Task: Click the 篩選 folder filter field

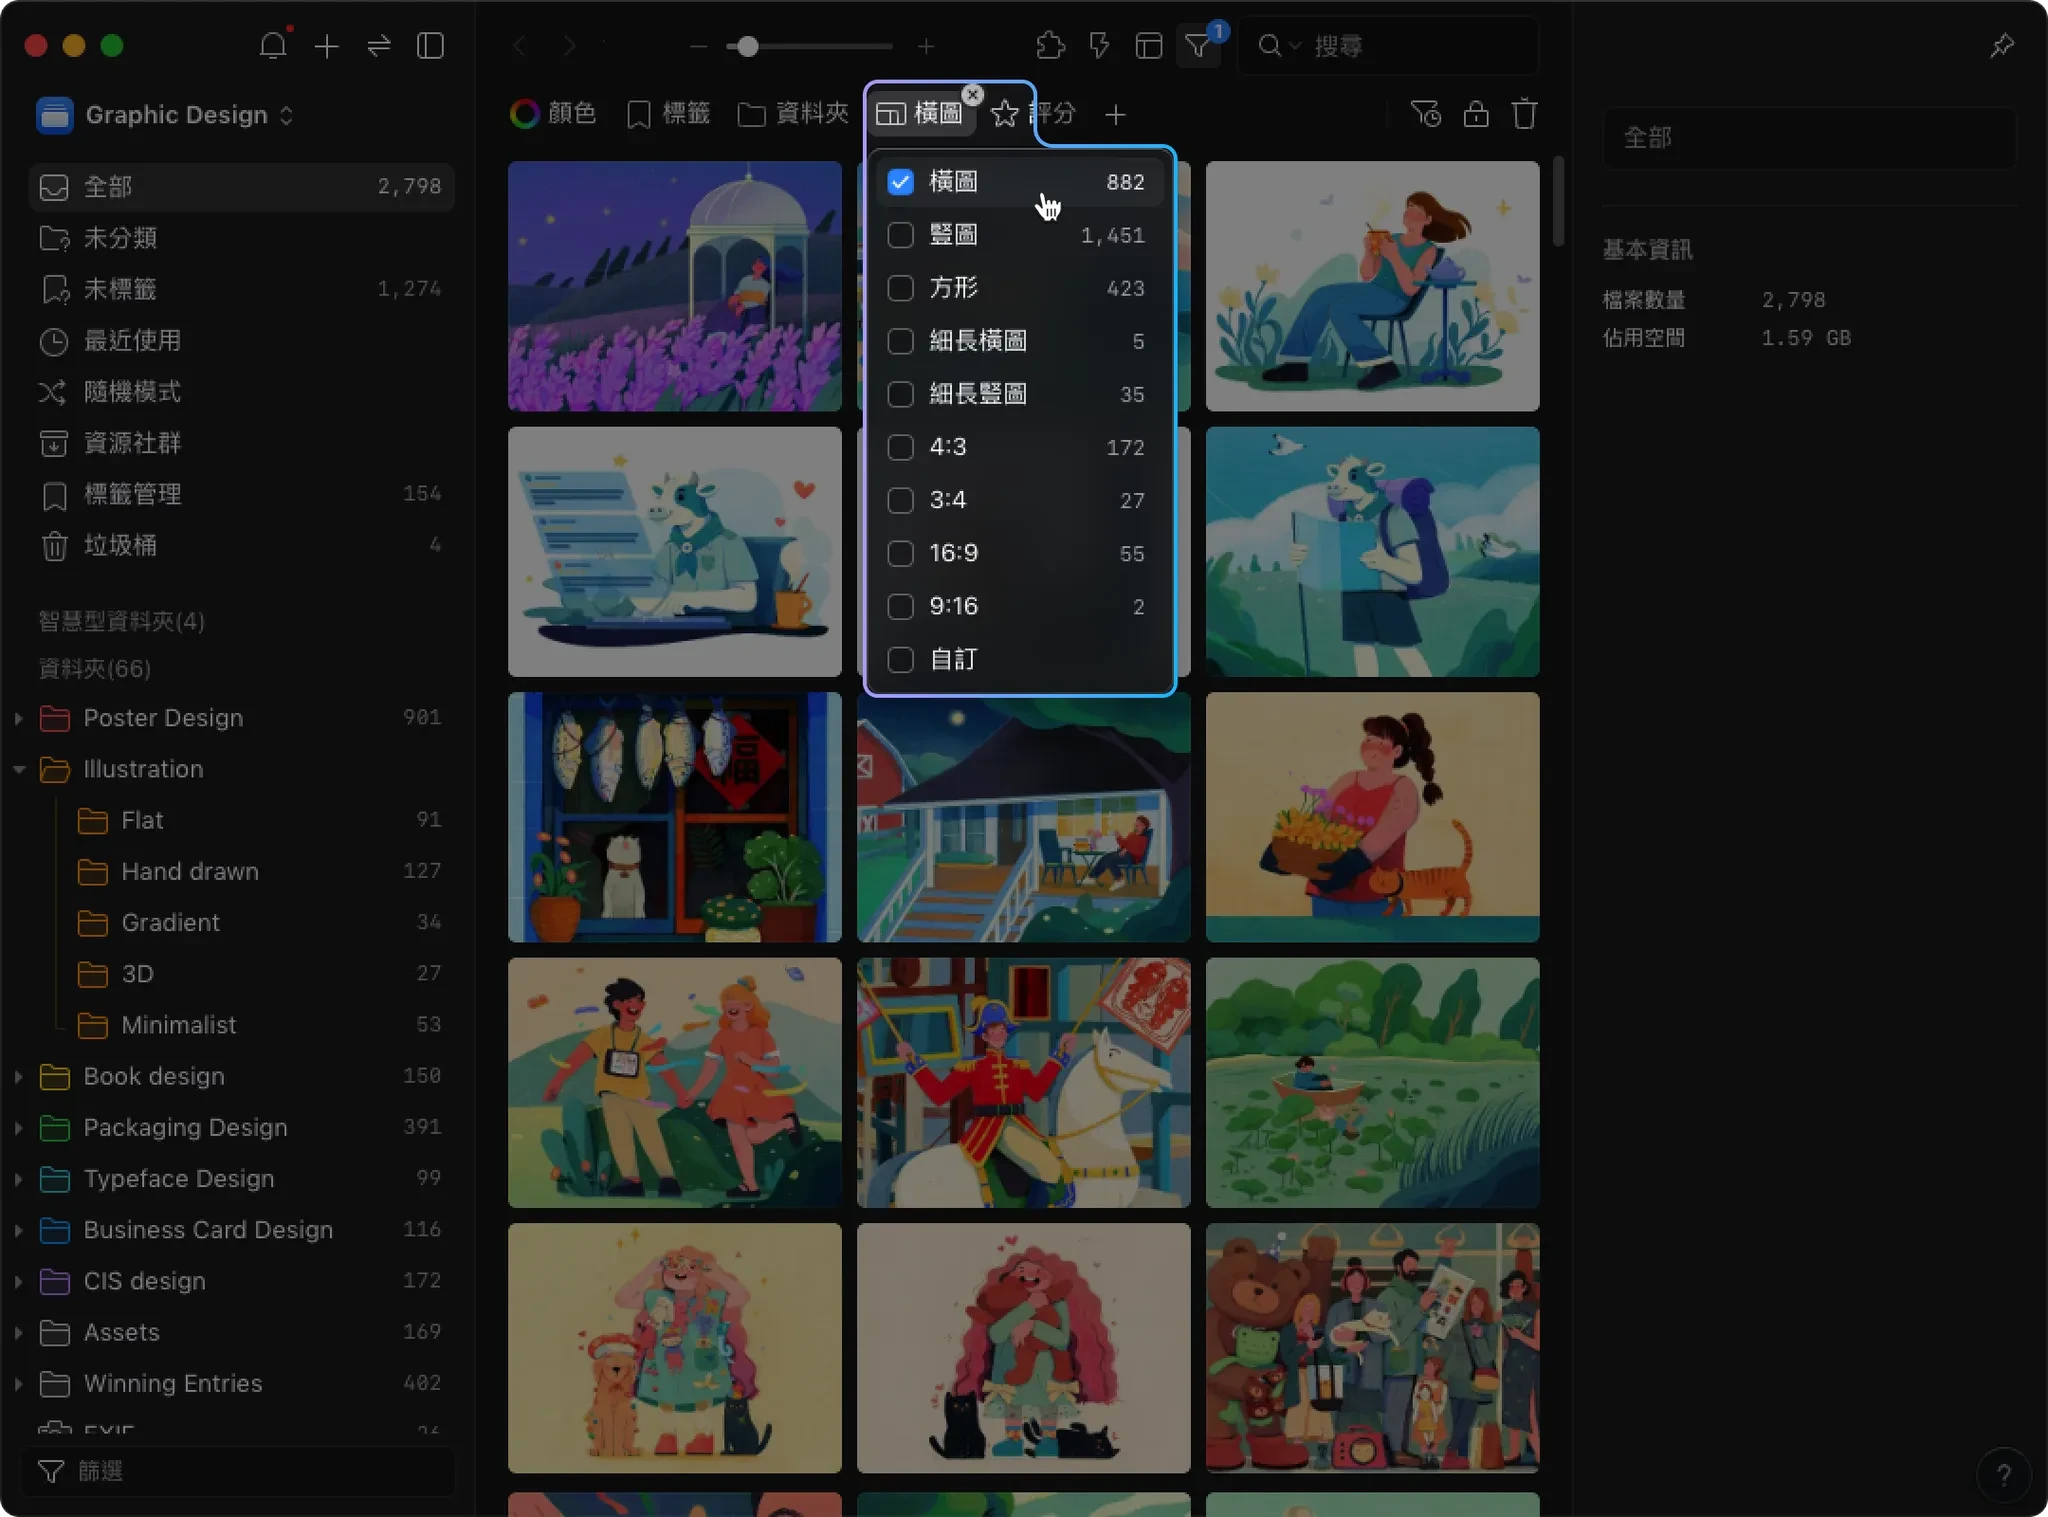Action: point(239,1471)
